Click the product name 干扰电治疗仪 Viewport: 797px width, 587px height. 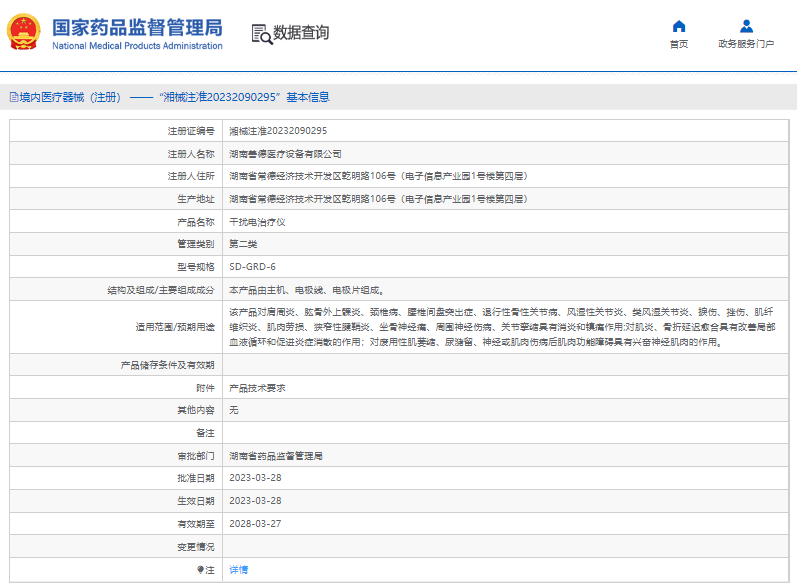pos(257,221)
